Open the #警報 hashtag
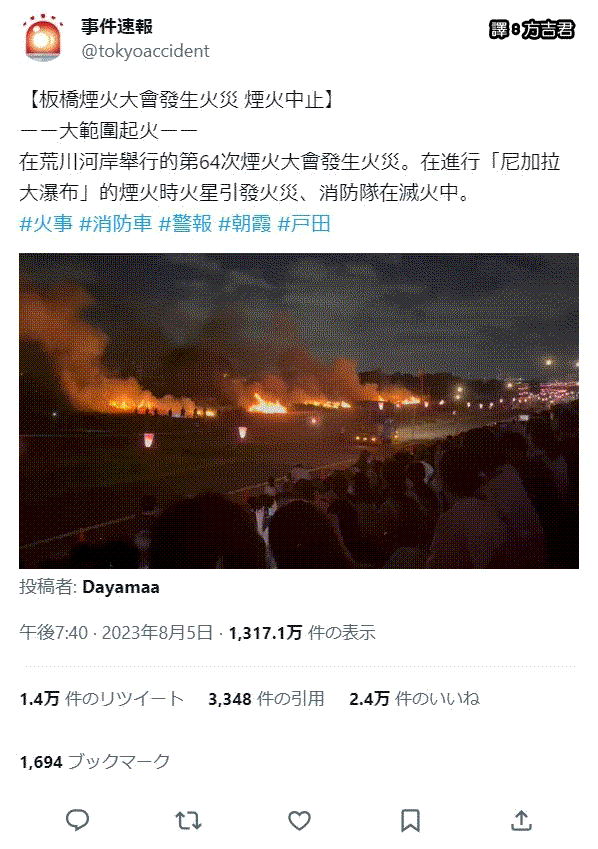This screenshot has height=849, width=598. click(185, 224)
